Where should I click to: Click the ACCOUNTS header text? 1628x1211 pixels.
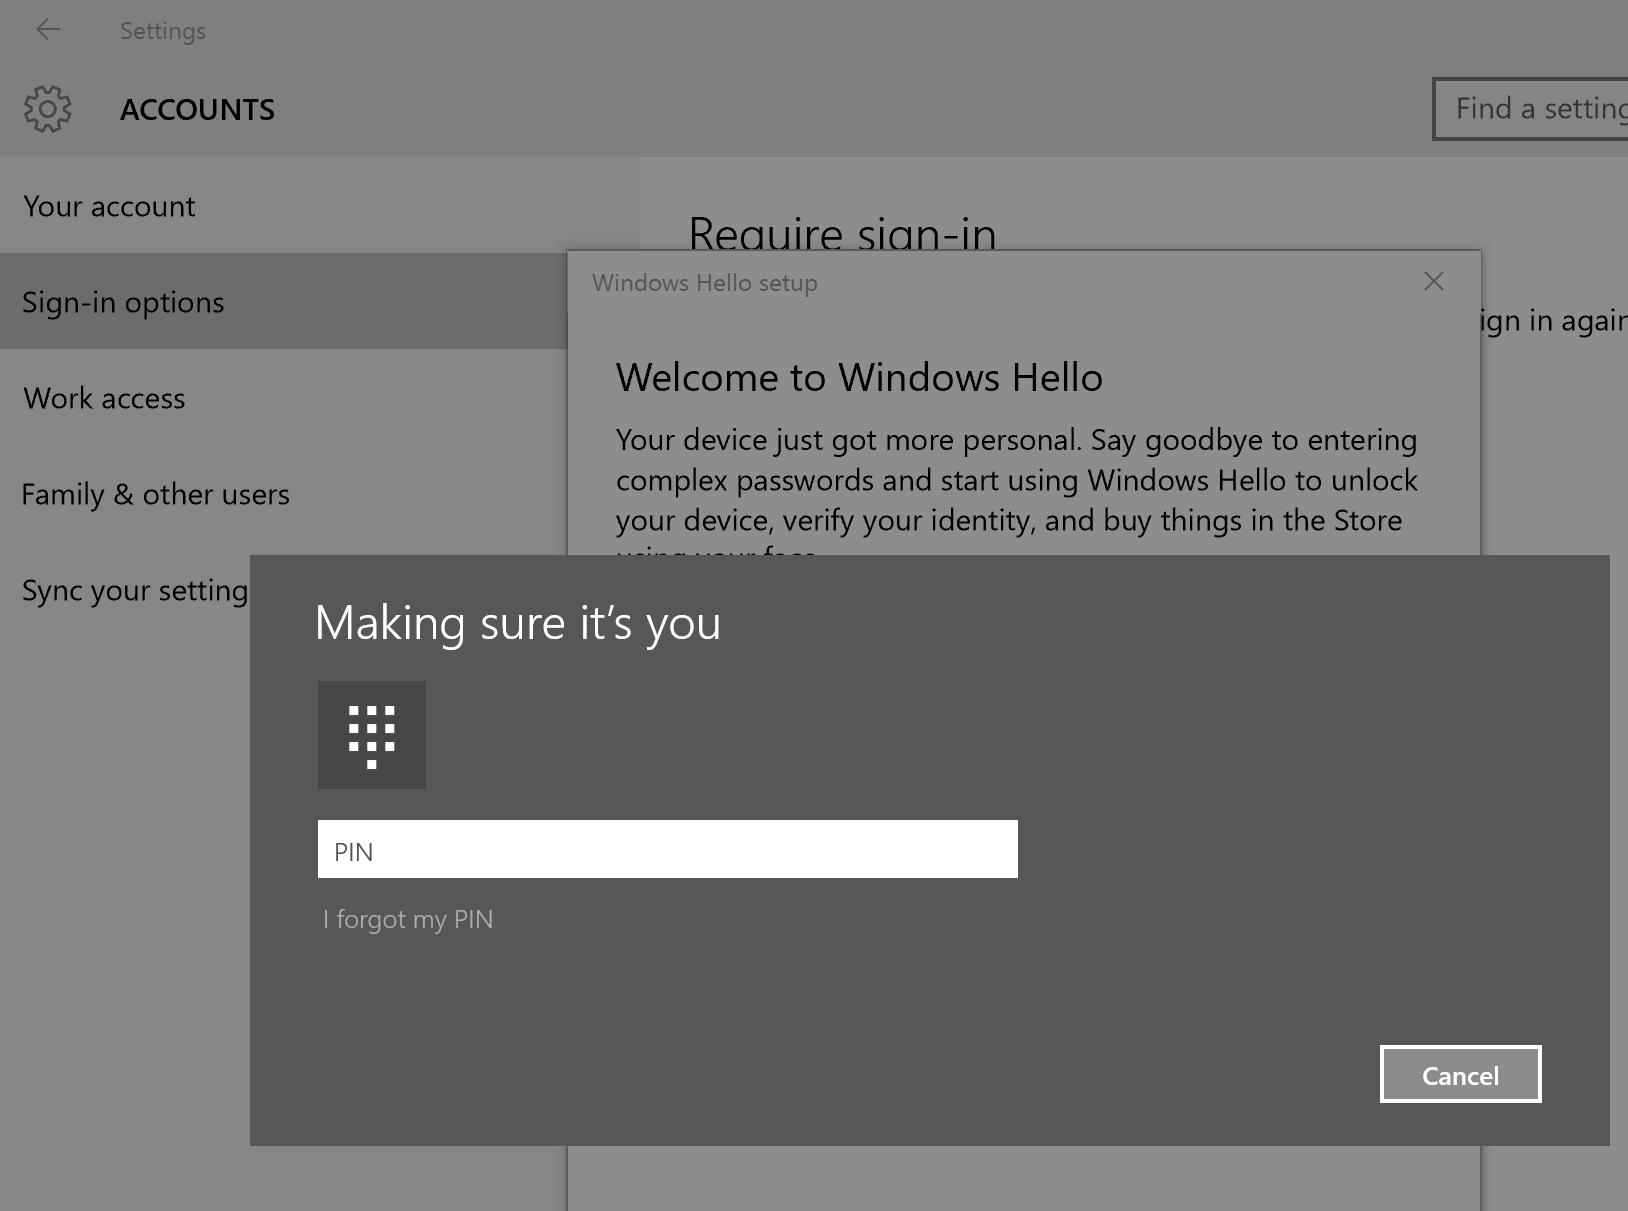[197, 109]
